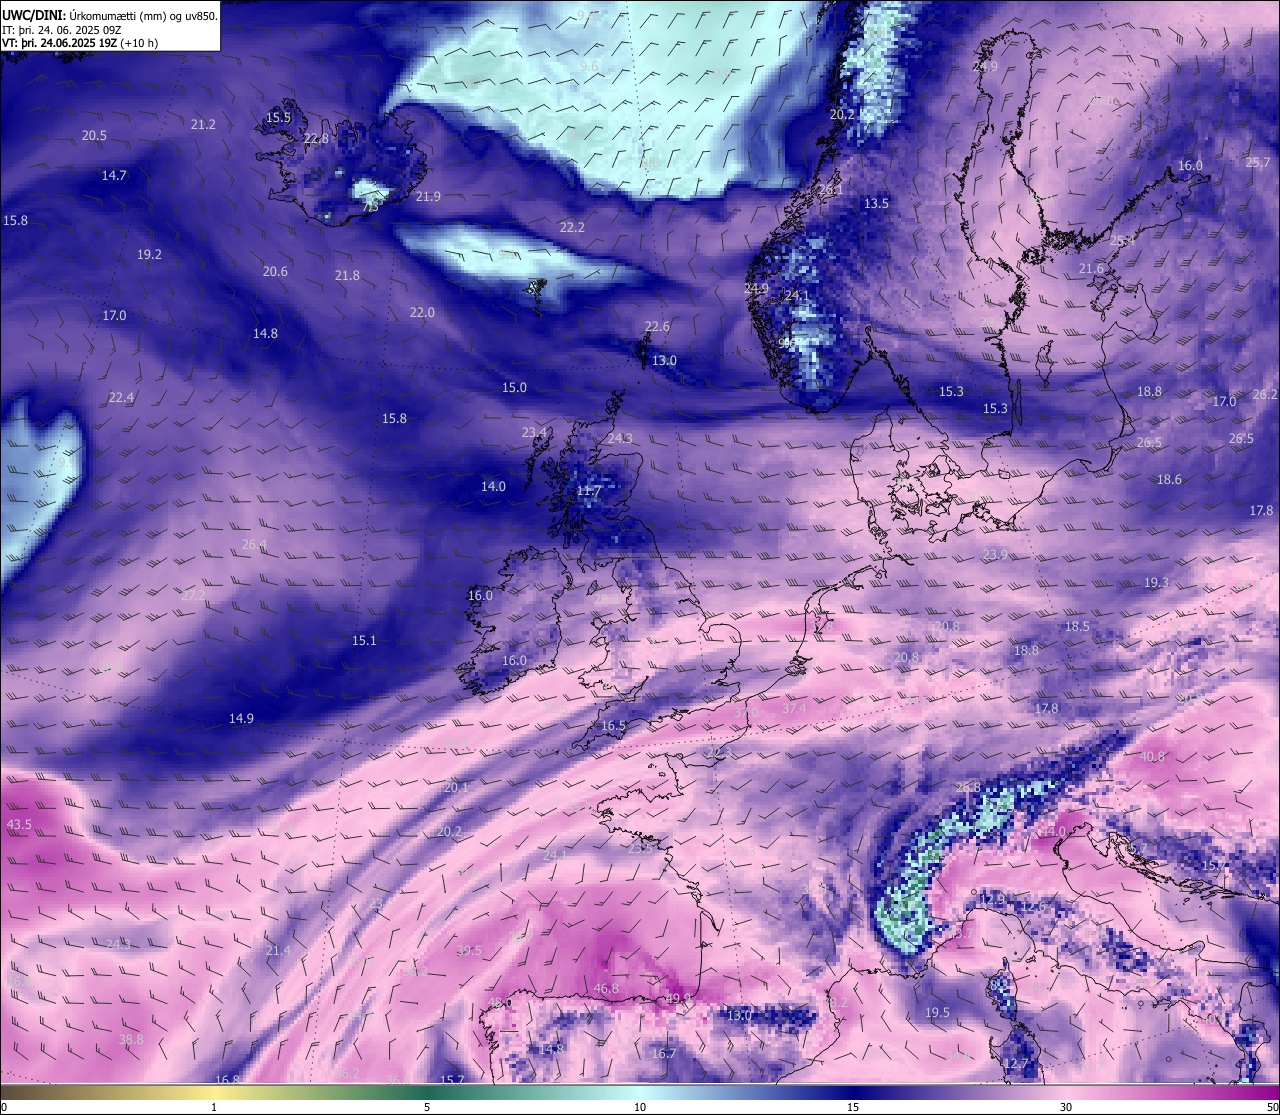Click the 22.4 value label
1280x1115 pixels.
[x=121, y=397]
